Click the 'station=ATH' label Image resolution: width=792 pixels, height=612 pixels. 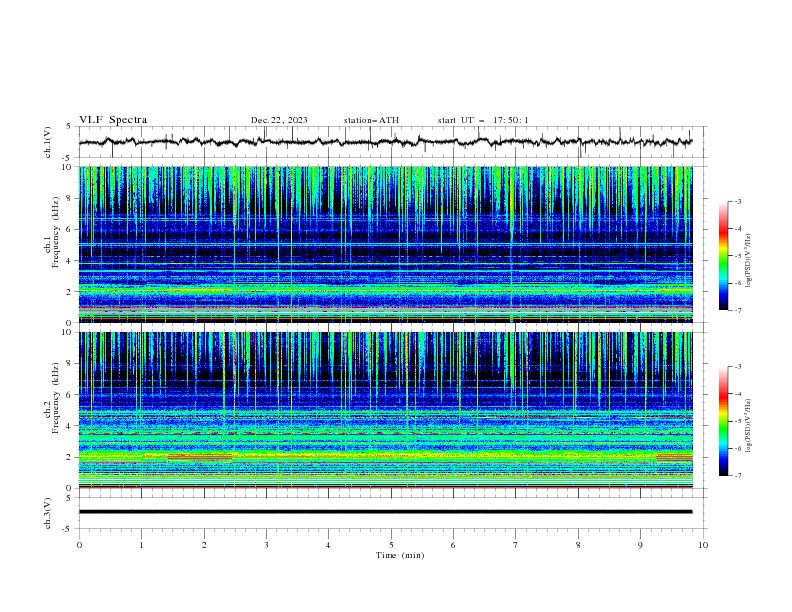point(371,120)
